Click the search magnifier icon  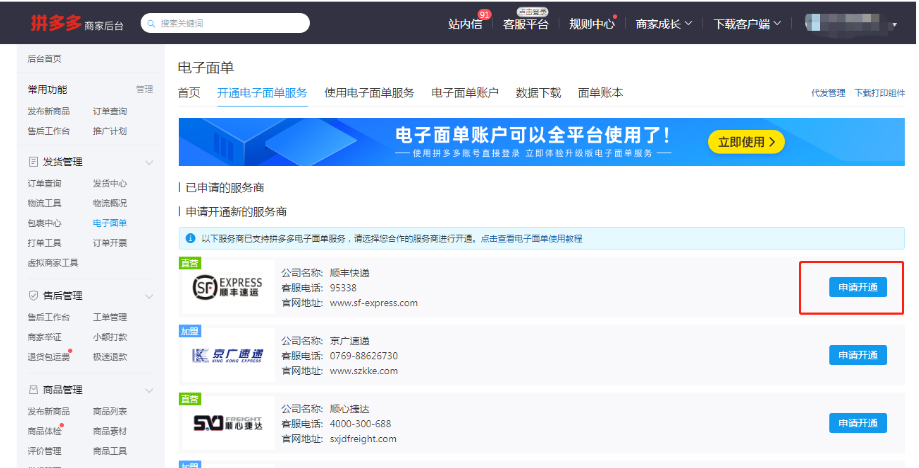click(151, 23)
